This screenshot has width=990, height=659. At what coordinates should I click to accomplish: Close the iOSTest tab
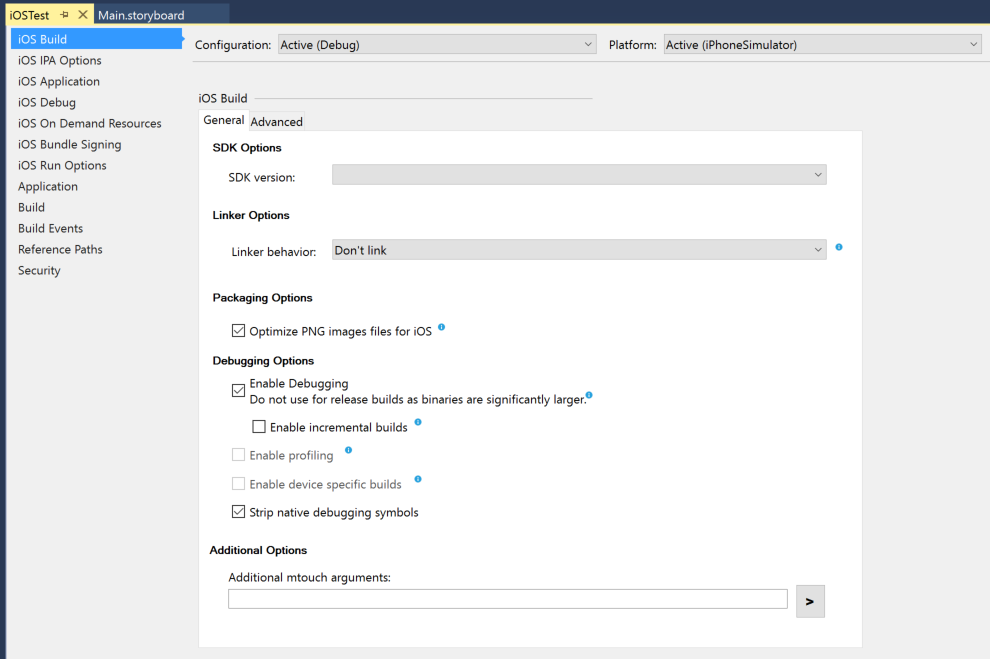coord(83,15)
